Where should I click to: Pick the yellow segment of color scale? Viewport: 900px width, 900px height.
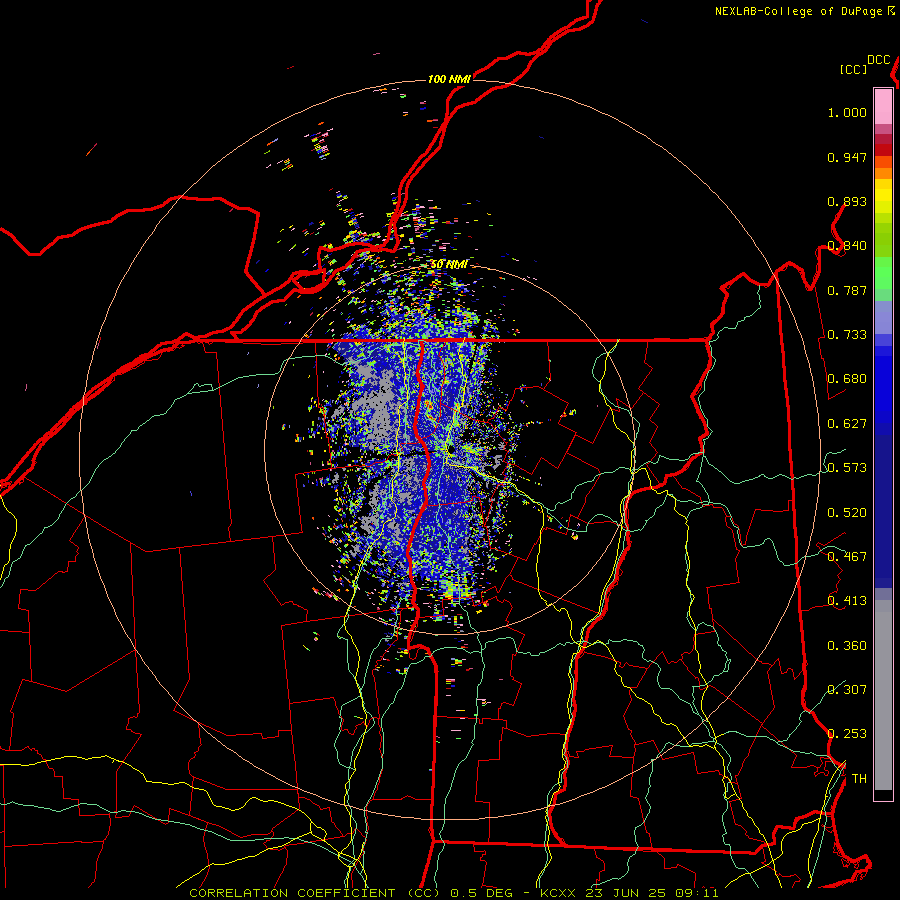(883, 197)
